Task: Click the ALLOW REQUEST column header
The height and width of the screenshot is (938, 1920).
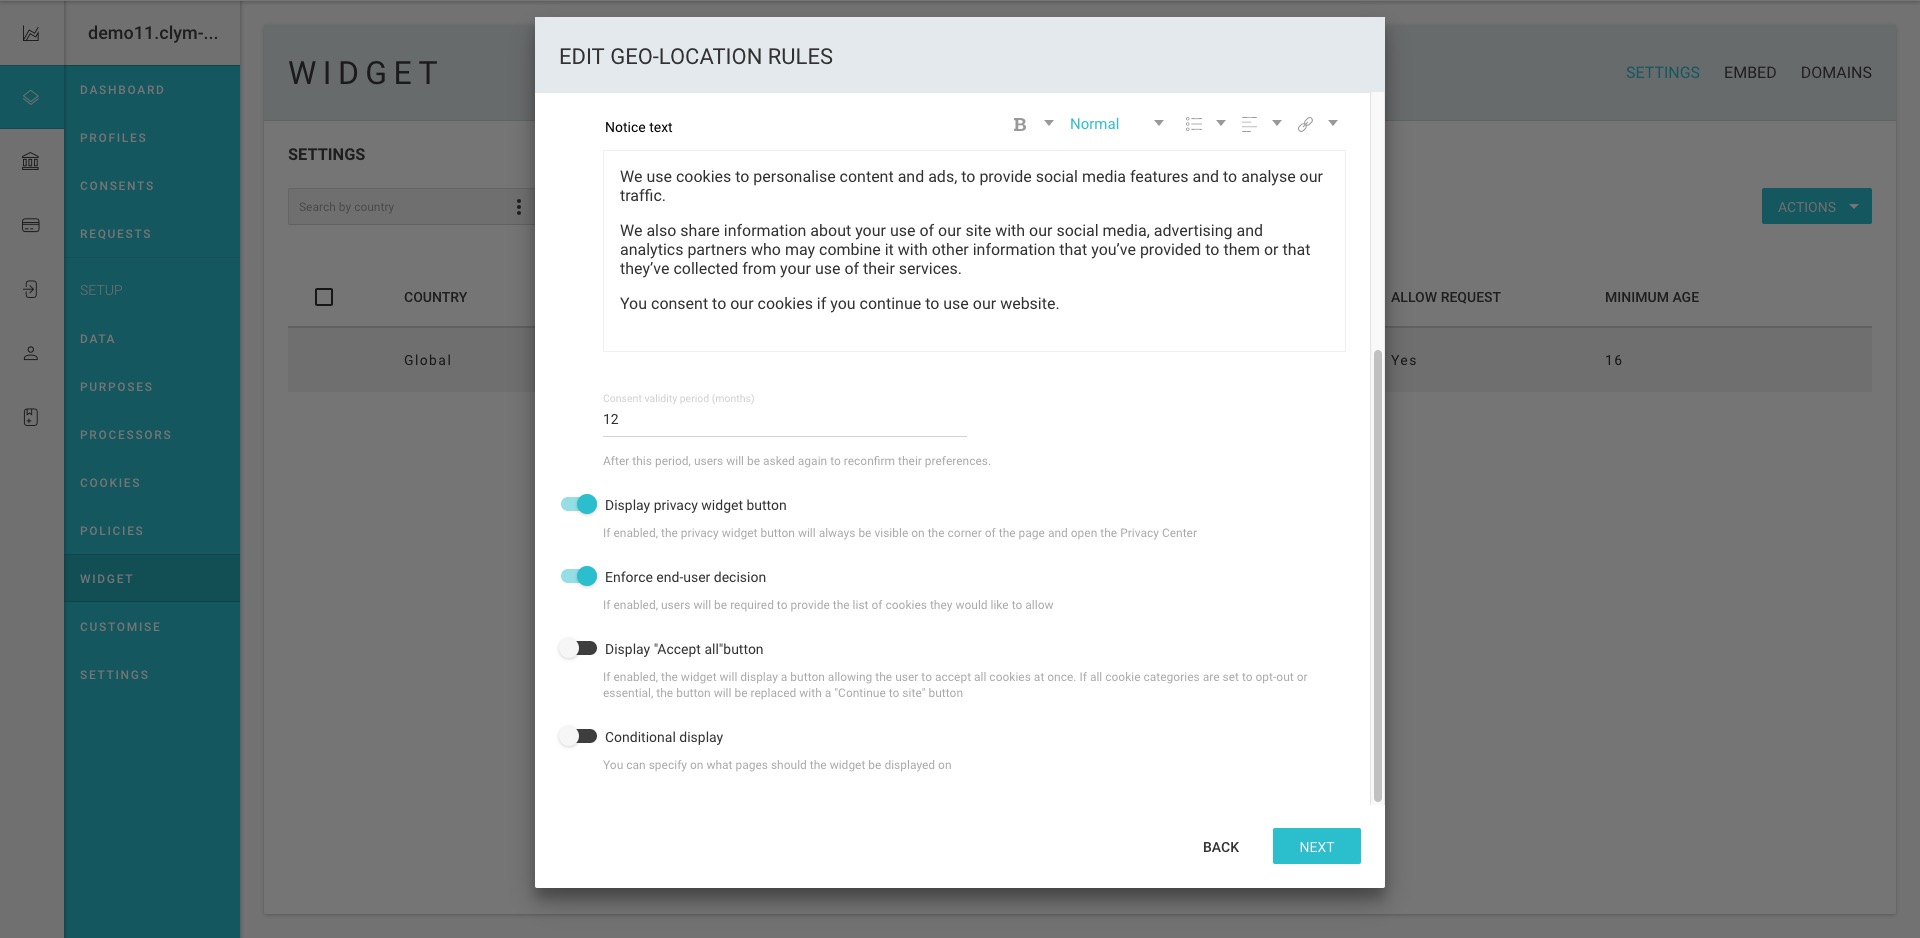Action: [1445, 297]
